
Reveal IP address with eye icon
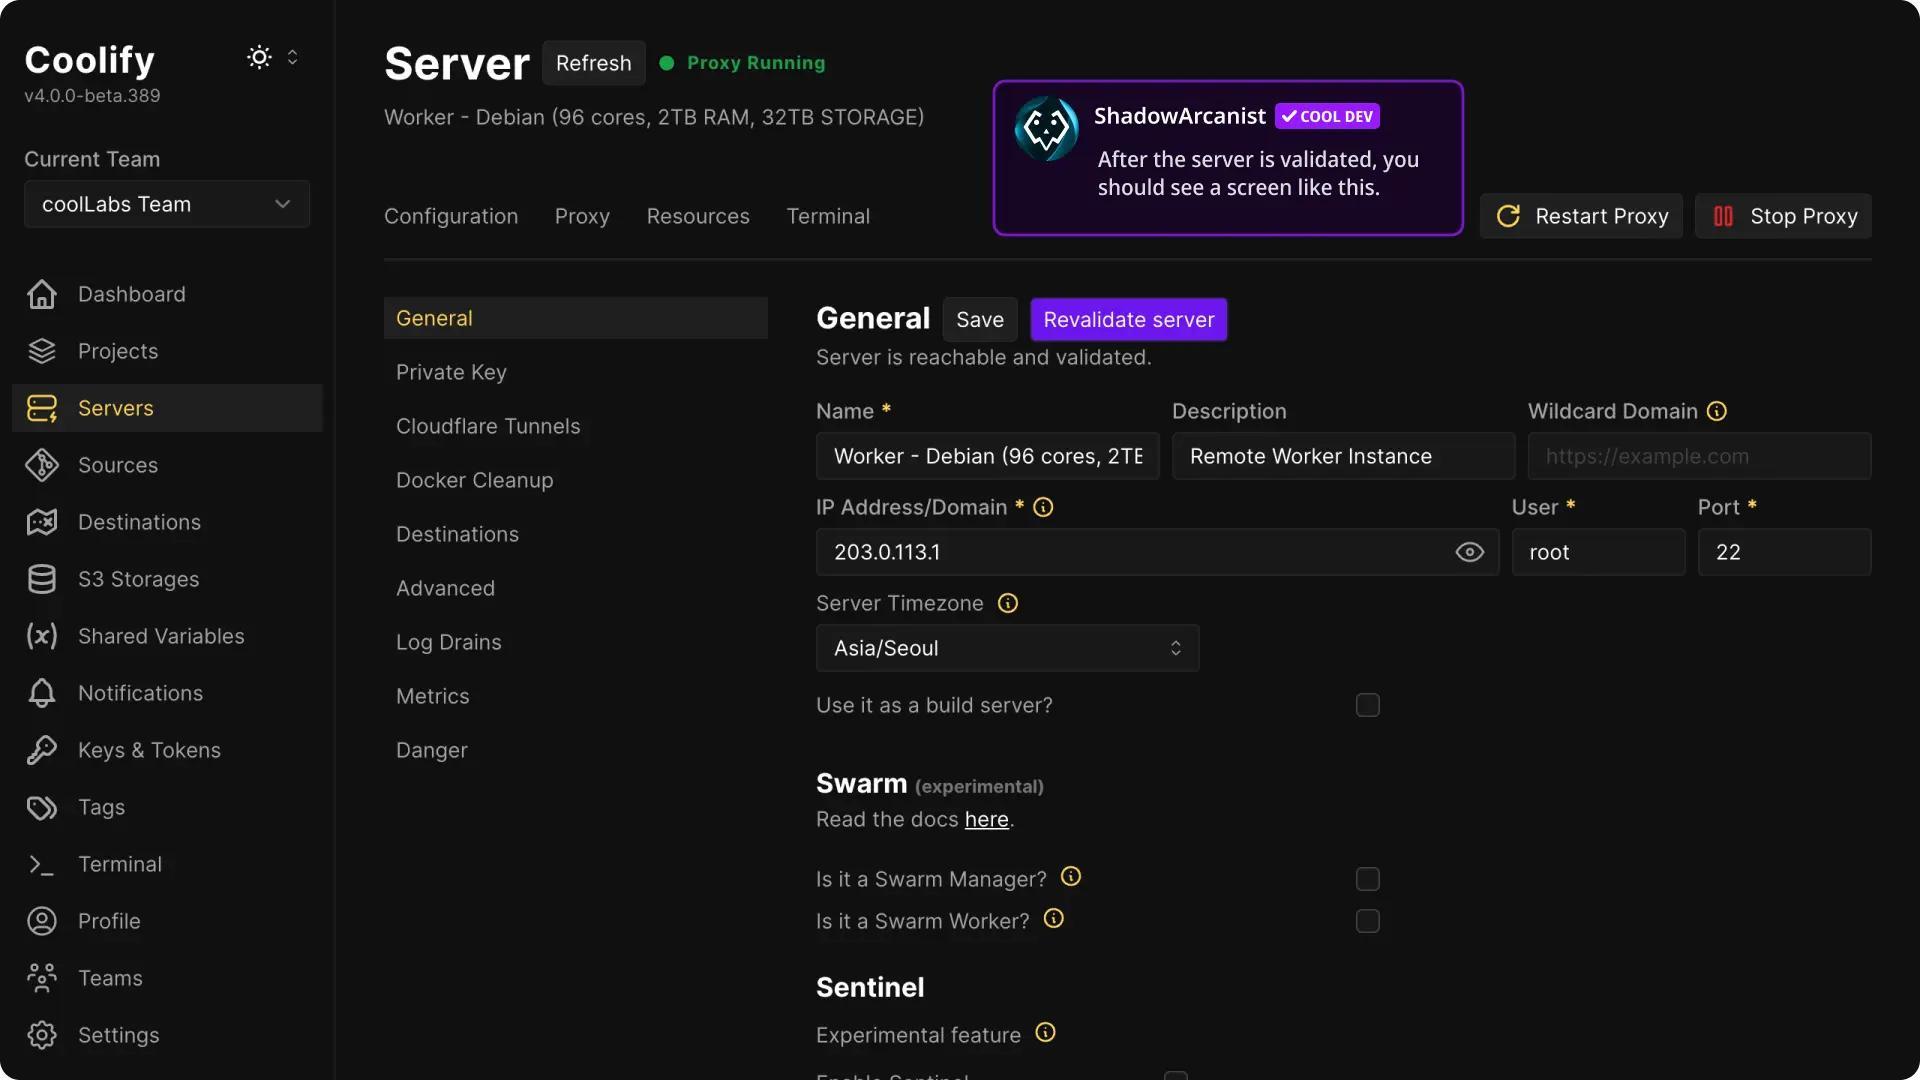(x=1469, y=552)
